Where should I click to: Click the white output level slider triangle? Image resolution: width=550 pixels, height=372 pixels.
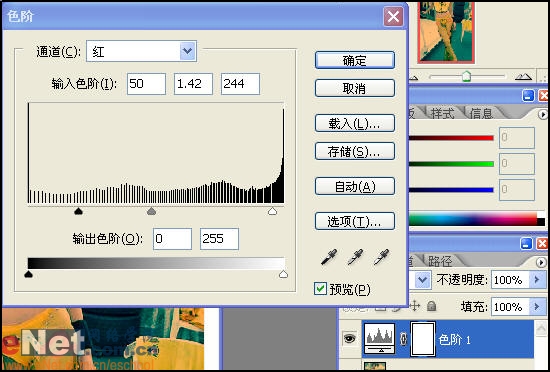pos(283,274)
